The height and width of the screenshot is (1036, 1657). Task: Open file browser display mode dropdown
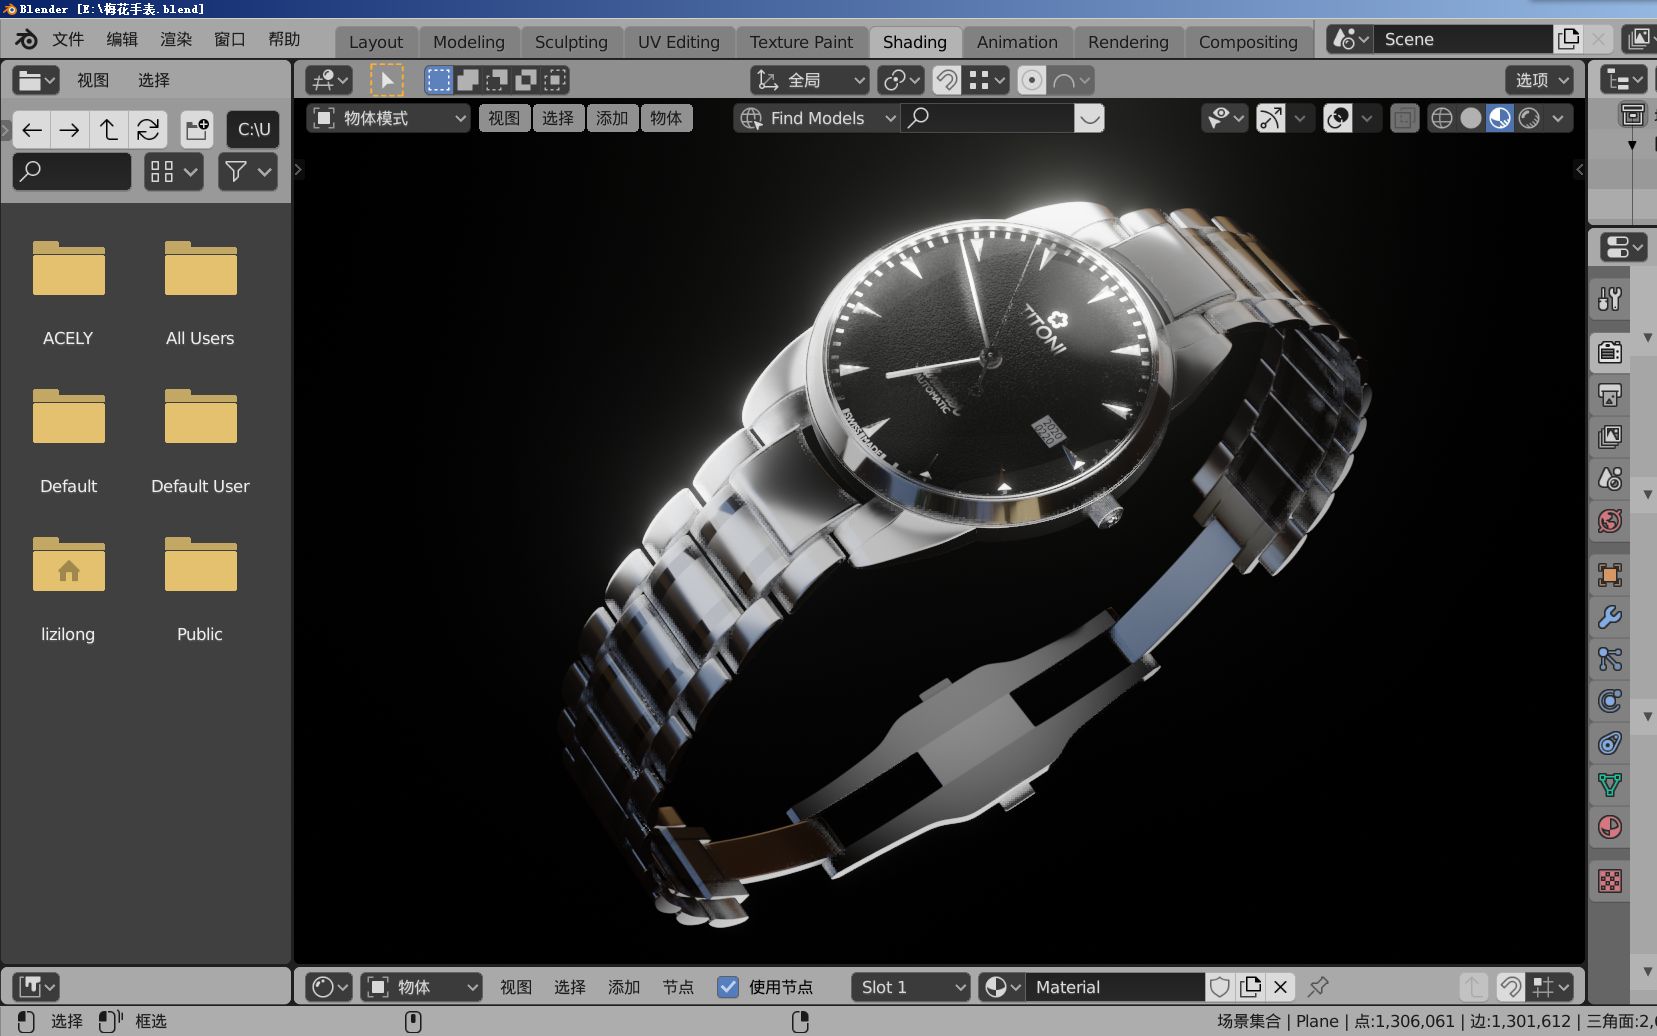pyautogui.click(x=174, y=172)
